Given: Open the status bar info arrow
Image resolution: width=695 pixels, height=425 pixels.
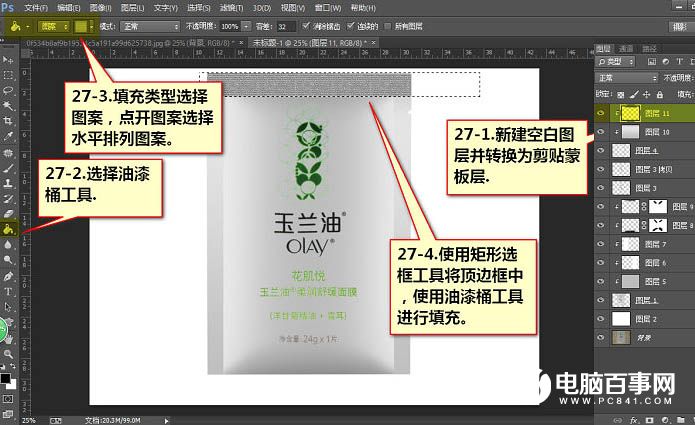Looking at the screenshot, I should [167, 420].
